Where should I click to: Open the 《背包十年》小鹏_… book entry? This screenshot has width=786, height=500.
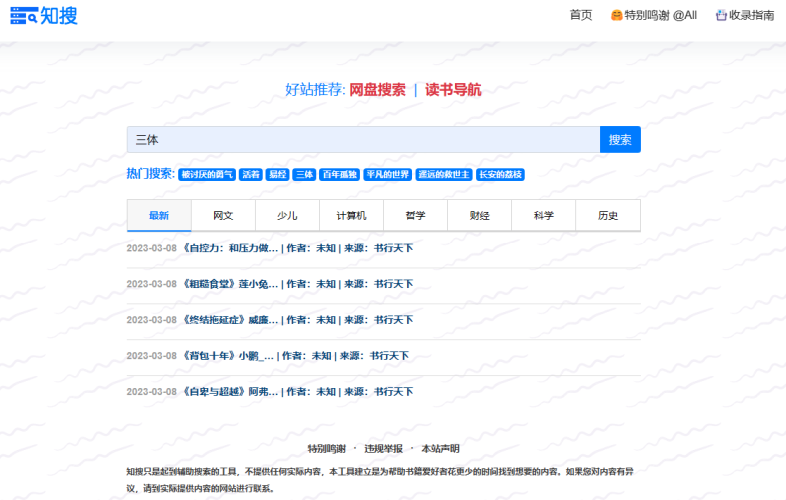point(295,356)
